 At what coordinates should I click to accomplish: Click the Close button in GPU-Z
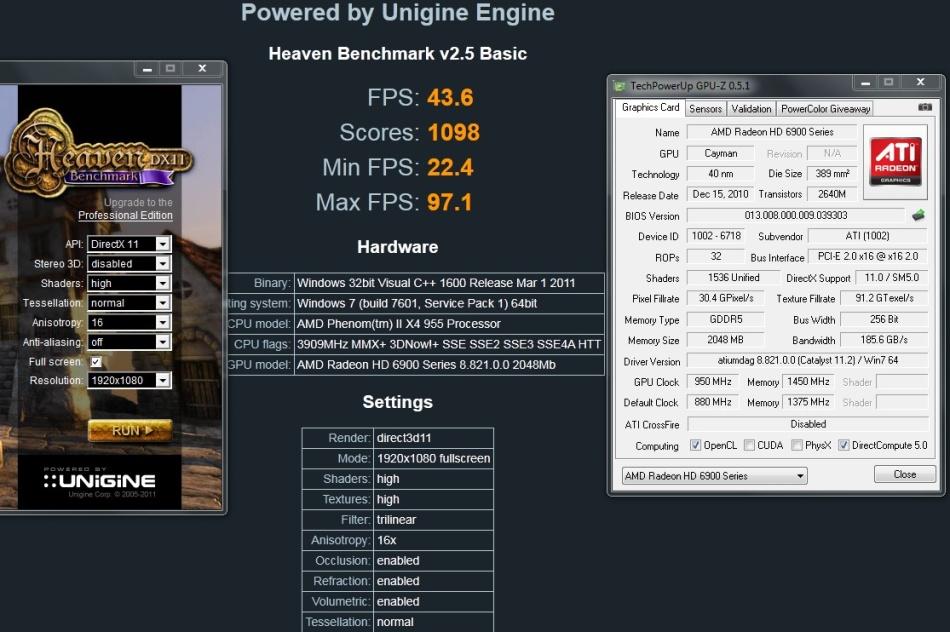(x=905, y=474)
